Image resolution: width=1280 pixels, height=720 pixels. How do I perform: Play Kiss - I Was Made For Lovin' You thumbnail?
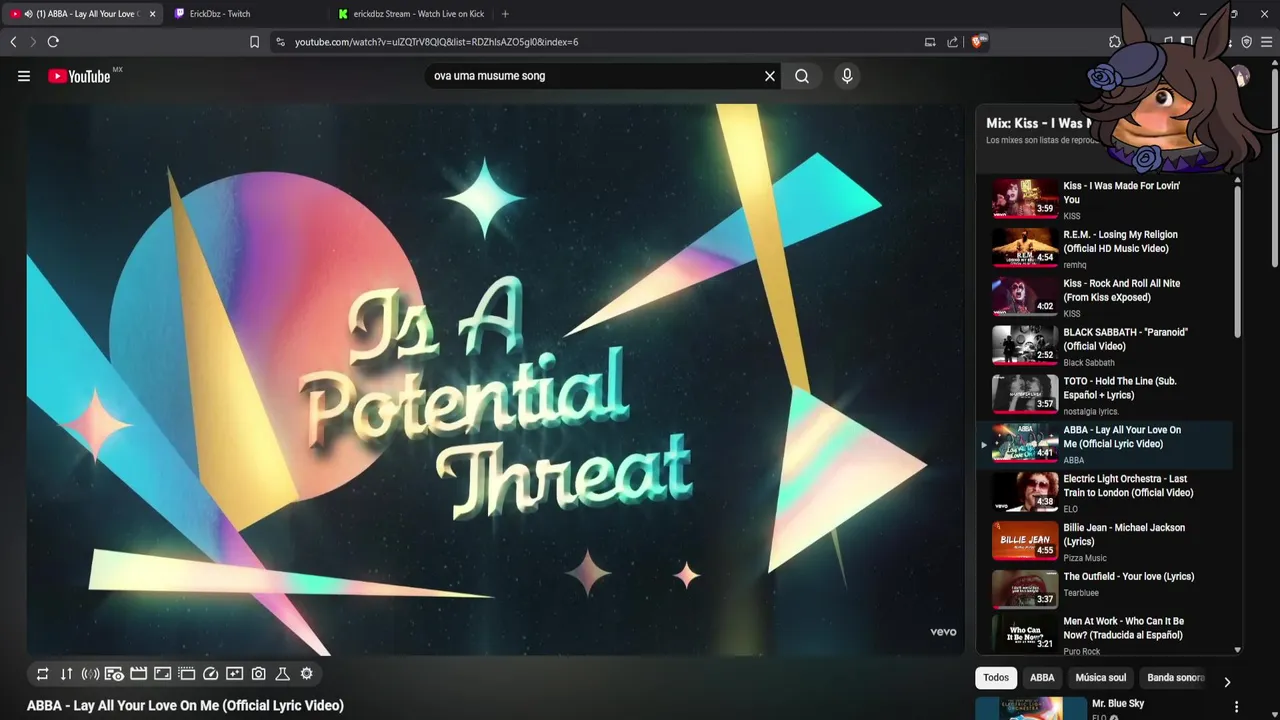click(x=1024, y=198)
